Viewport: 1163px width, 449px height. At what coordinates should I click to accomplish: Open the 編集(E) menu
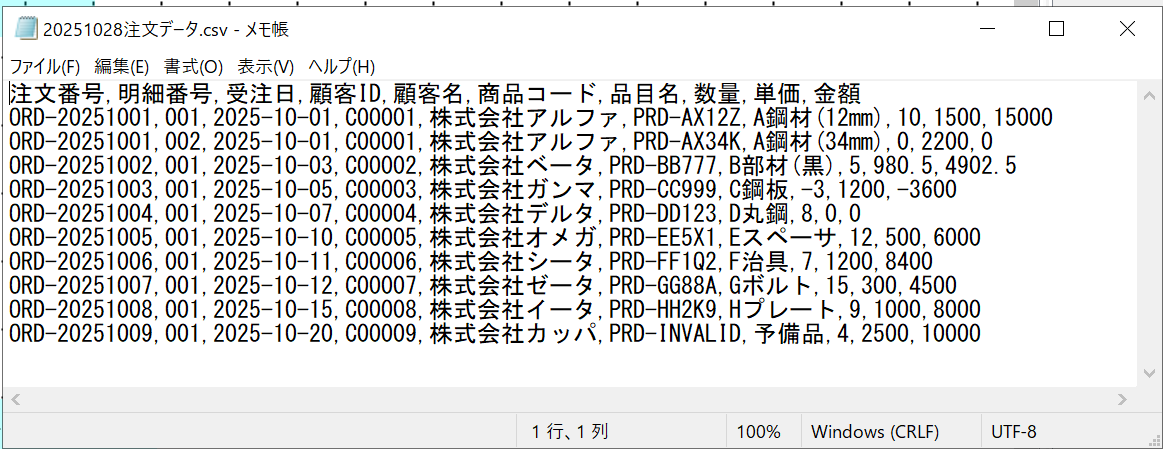[x=121, y=67]
